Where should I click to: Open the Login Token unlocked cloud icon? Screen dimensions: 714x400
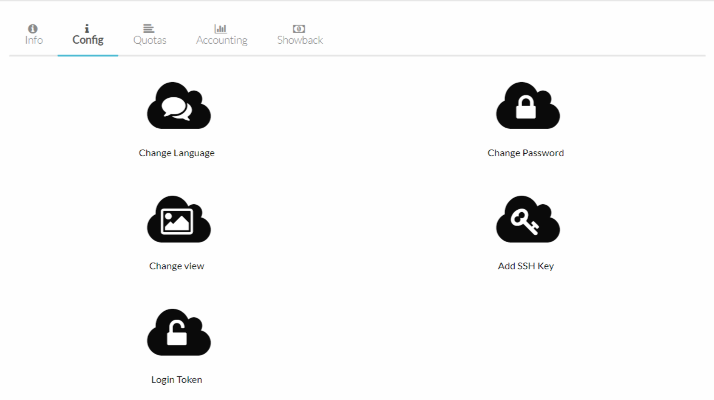click(x=178, y=332)
